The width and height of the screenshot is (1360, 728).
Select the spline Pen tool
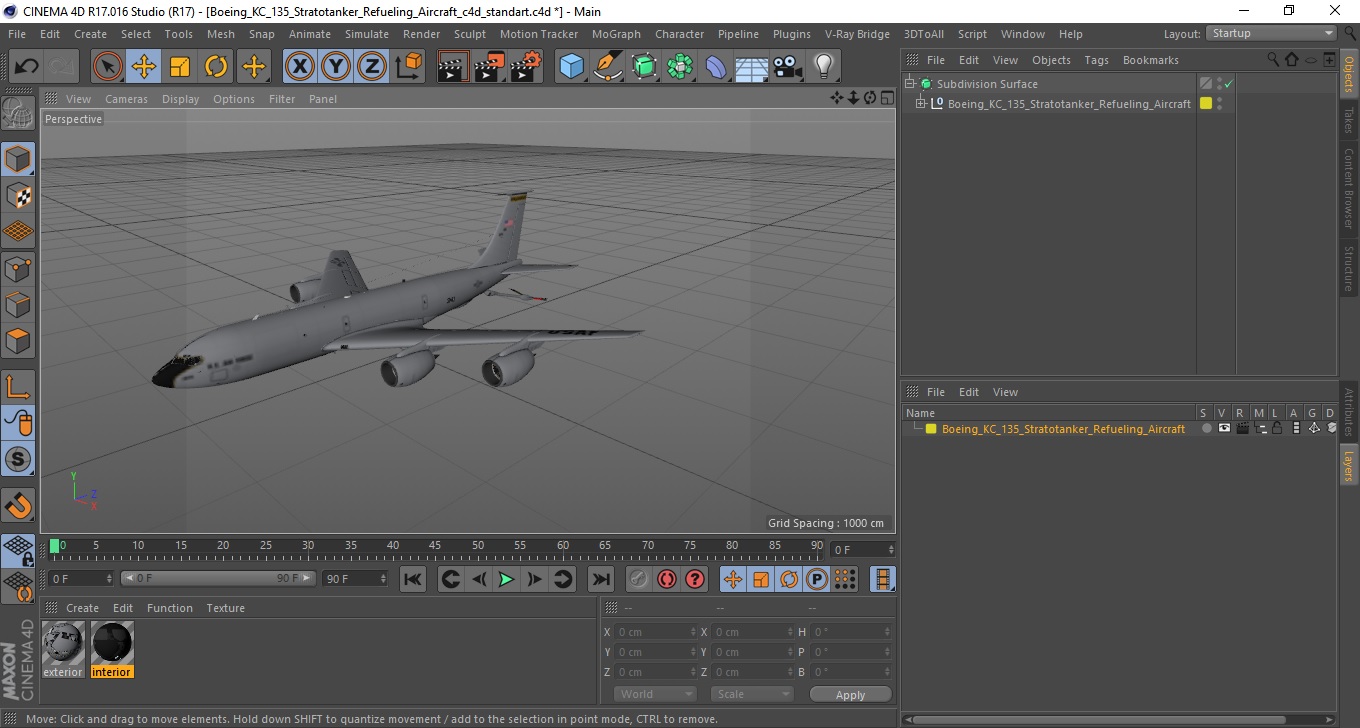click(608, 67)
